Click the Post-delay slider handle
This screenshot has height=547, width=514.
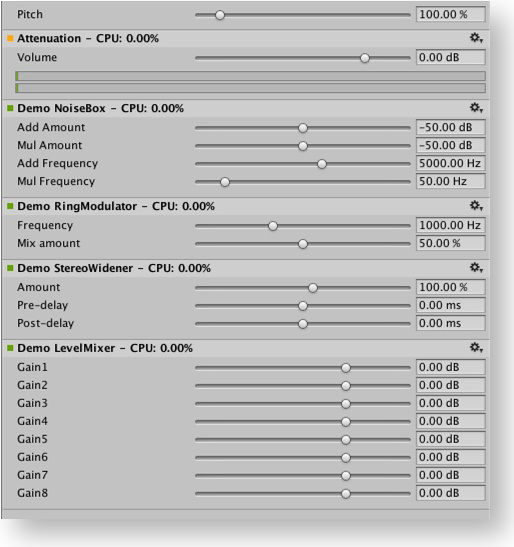click(x=303, y=324)
